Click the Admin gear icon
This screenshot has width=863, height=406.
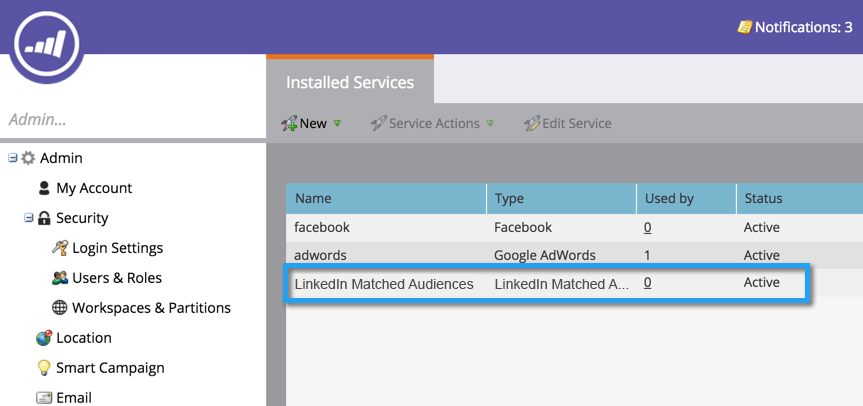tap(28, 158)
